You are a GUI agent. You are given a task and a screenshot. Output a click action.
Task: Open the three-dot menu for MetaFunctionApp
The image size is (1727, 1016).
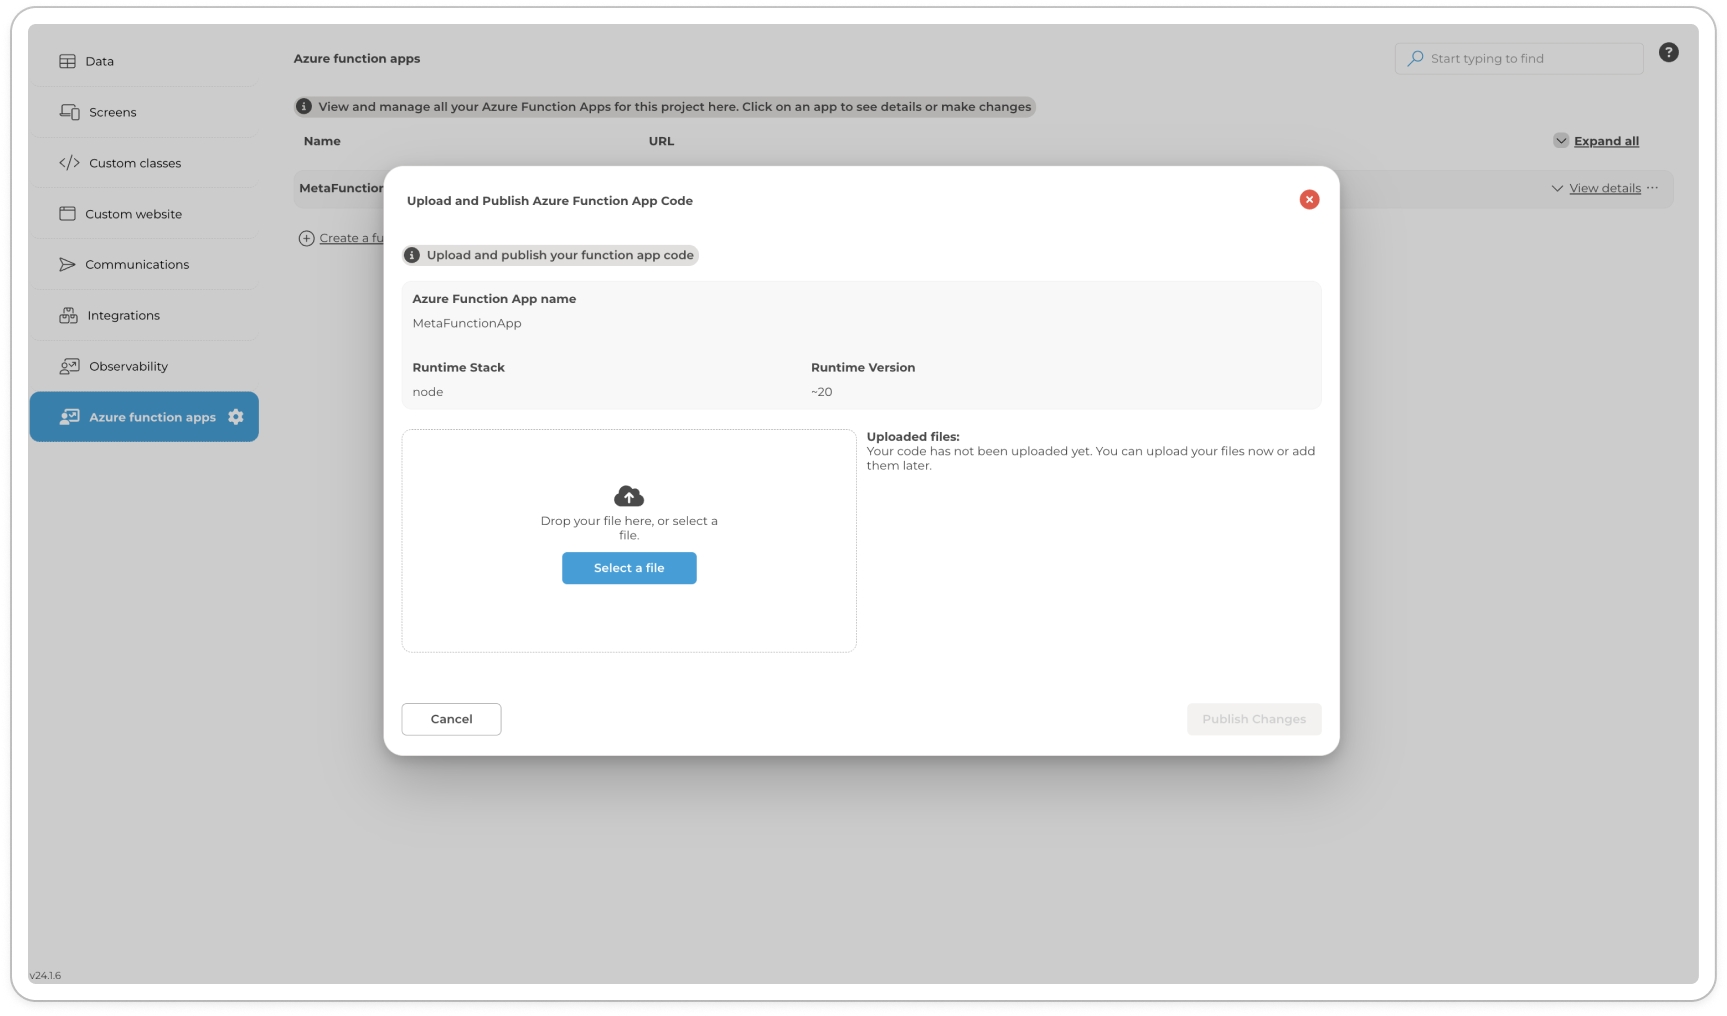(x=1652, y=188)
